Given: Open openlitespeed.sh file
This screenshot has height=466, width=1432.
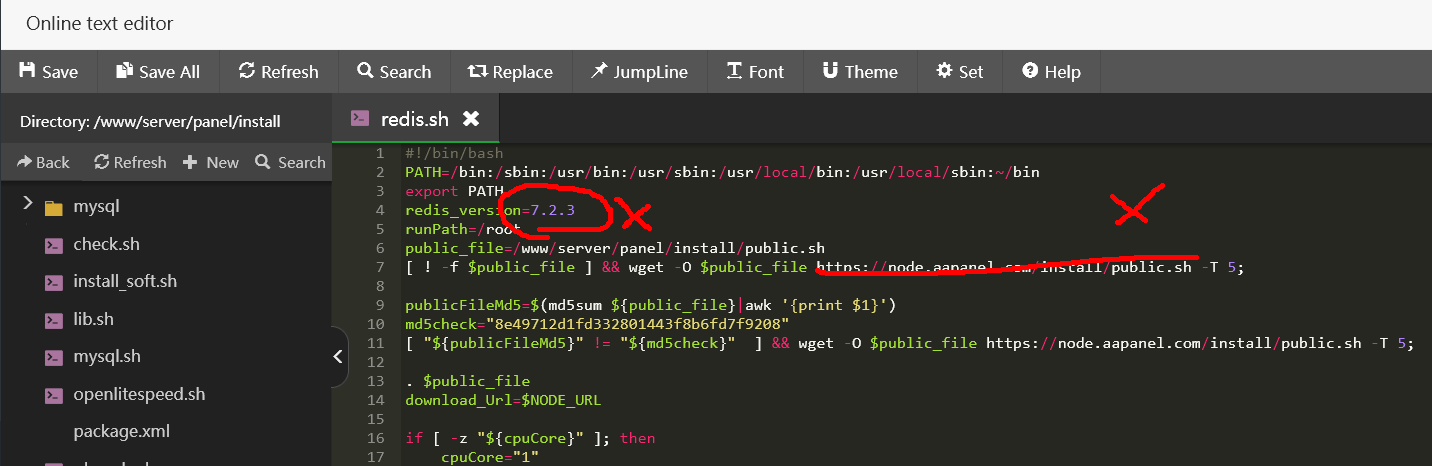Looking at the screenshot, I should 139,394.
